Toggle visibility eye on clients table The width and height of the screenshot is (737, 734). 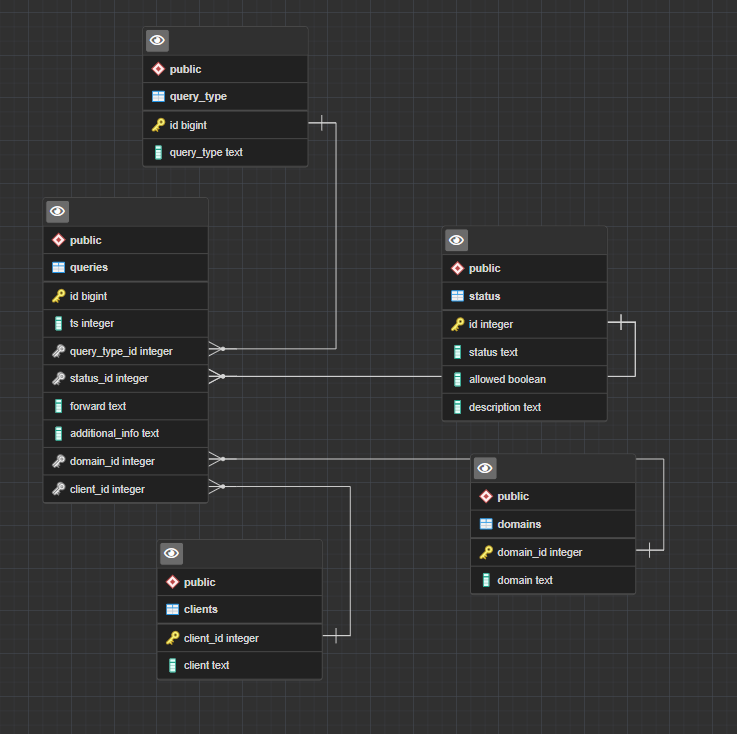[171, 554]
